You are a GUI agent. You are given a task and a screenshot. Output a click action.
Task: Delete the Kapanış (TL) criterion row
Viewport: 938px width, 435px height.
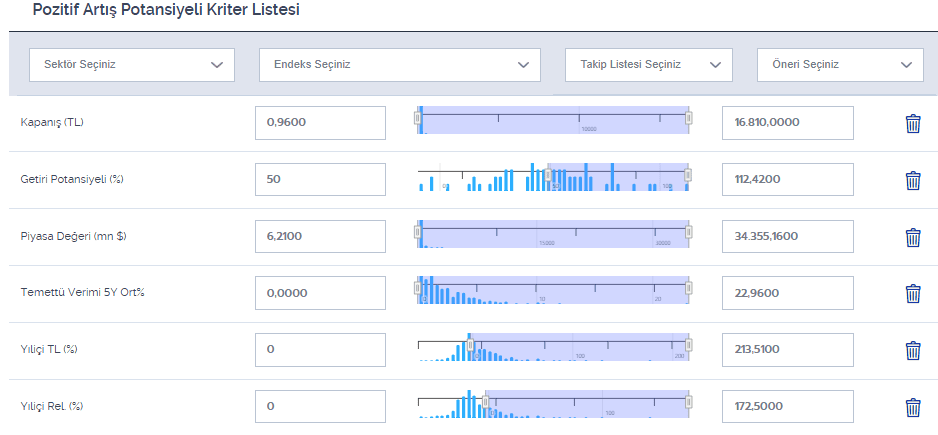click(912, 124)
